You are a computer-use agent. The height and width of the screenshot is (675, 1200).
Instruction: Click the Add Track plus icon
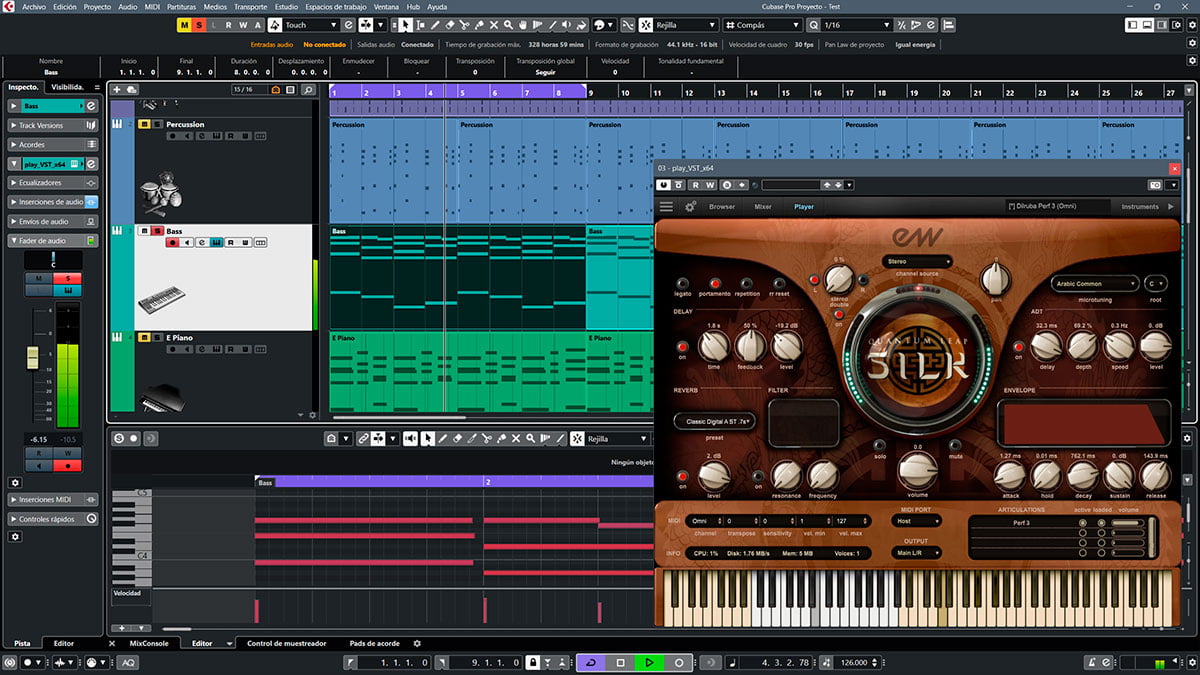(x=117, y=89)
